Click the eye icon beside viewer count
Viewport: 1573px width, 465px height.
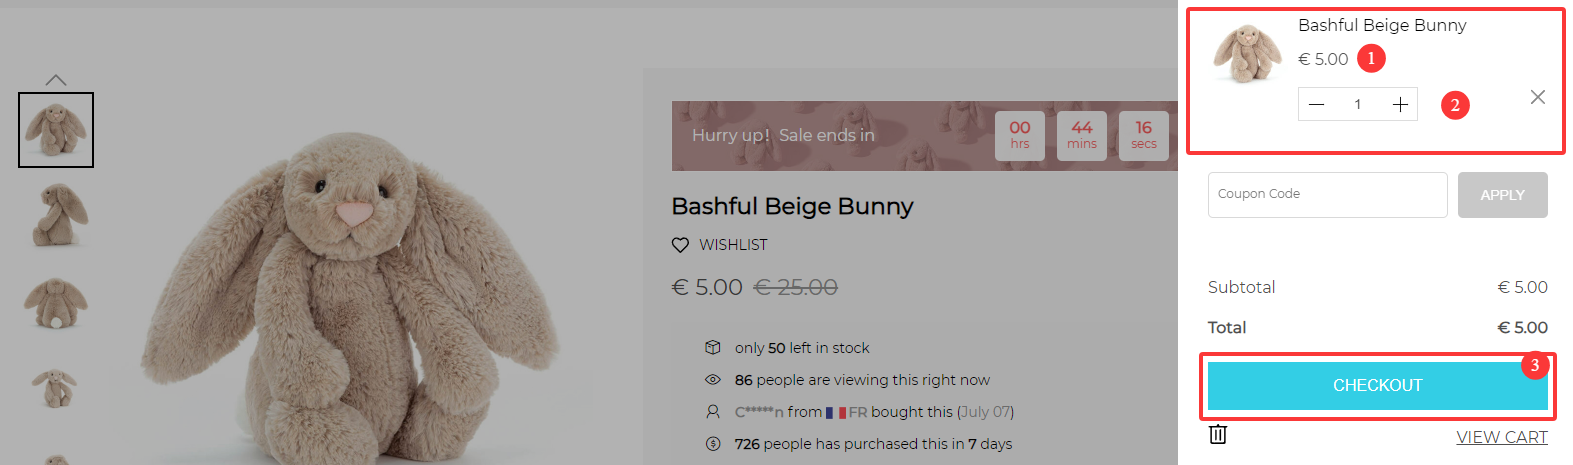[713, 380]
